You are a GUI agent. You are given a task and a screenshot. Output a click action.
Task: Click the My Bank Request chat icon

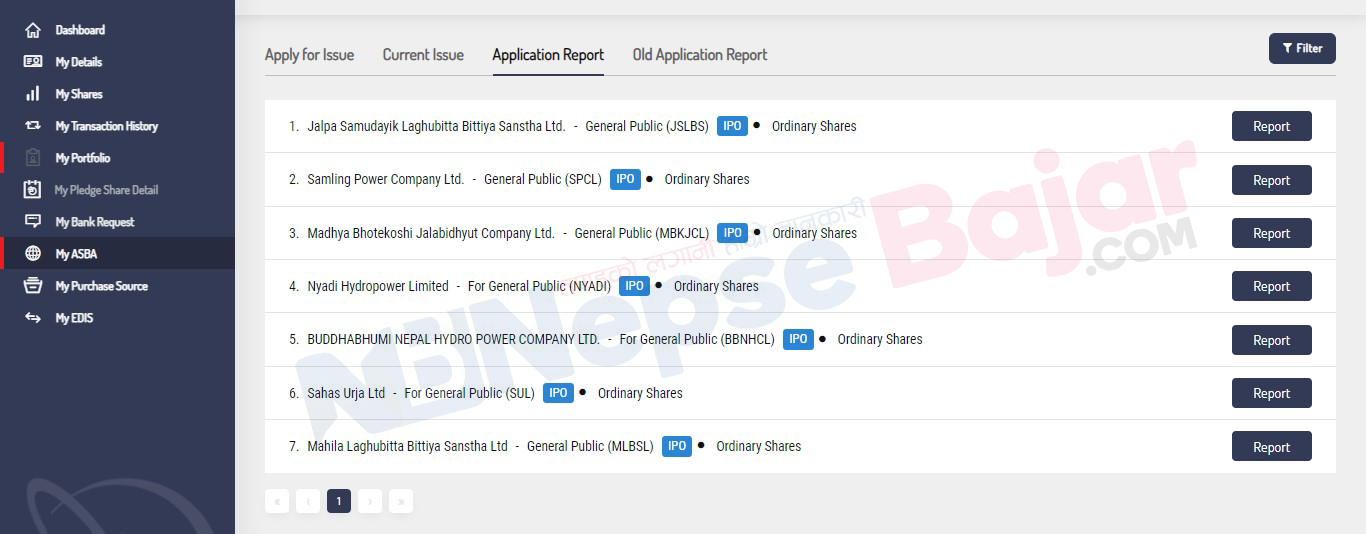(x=33, y=222)
